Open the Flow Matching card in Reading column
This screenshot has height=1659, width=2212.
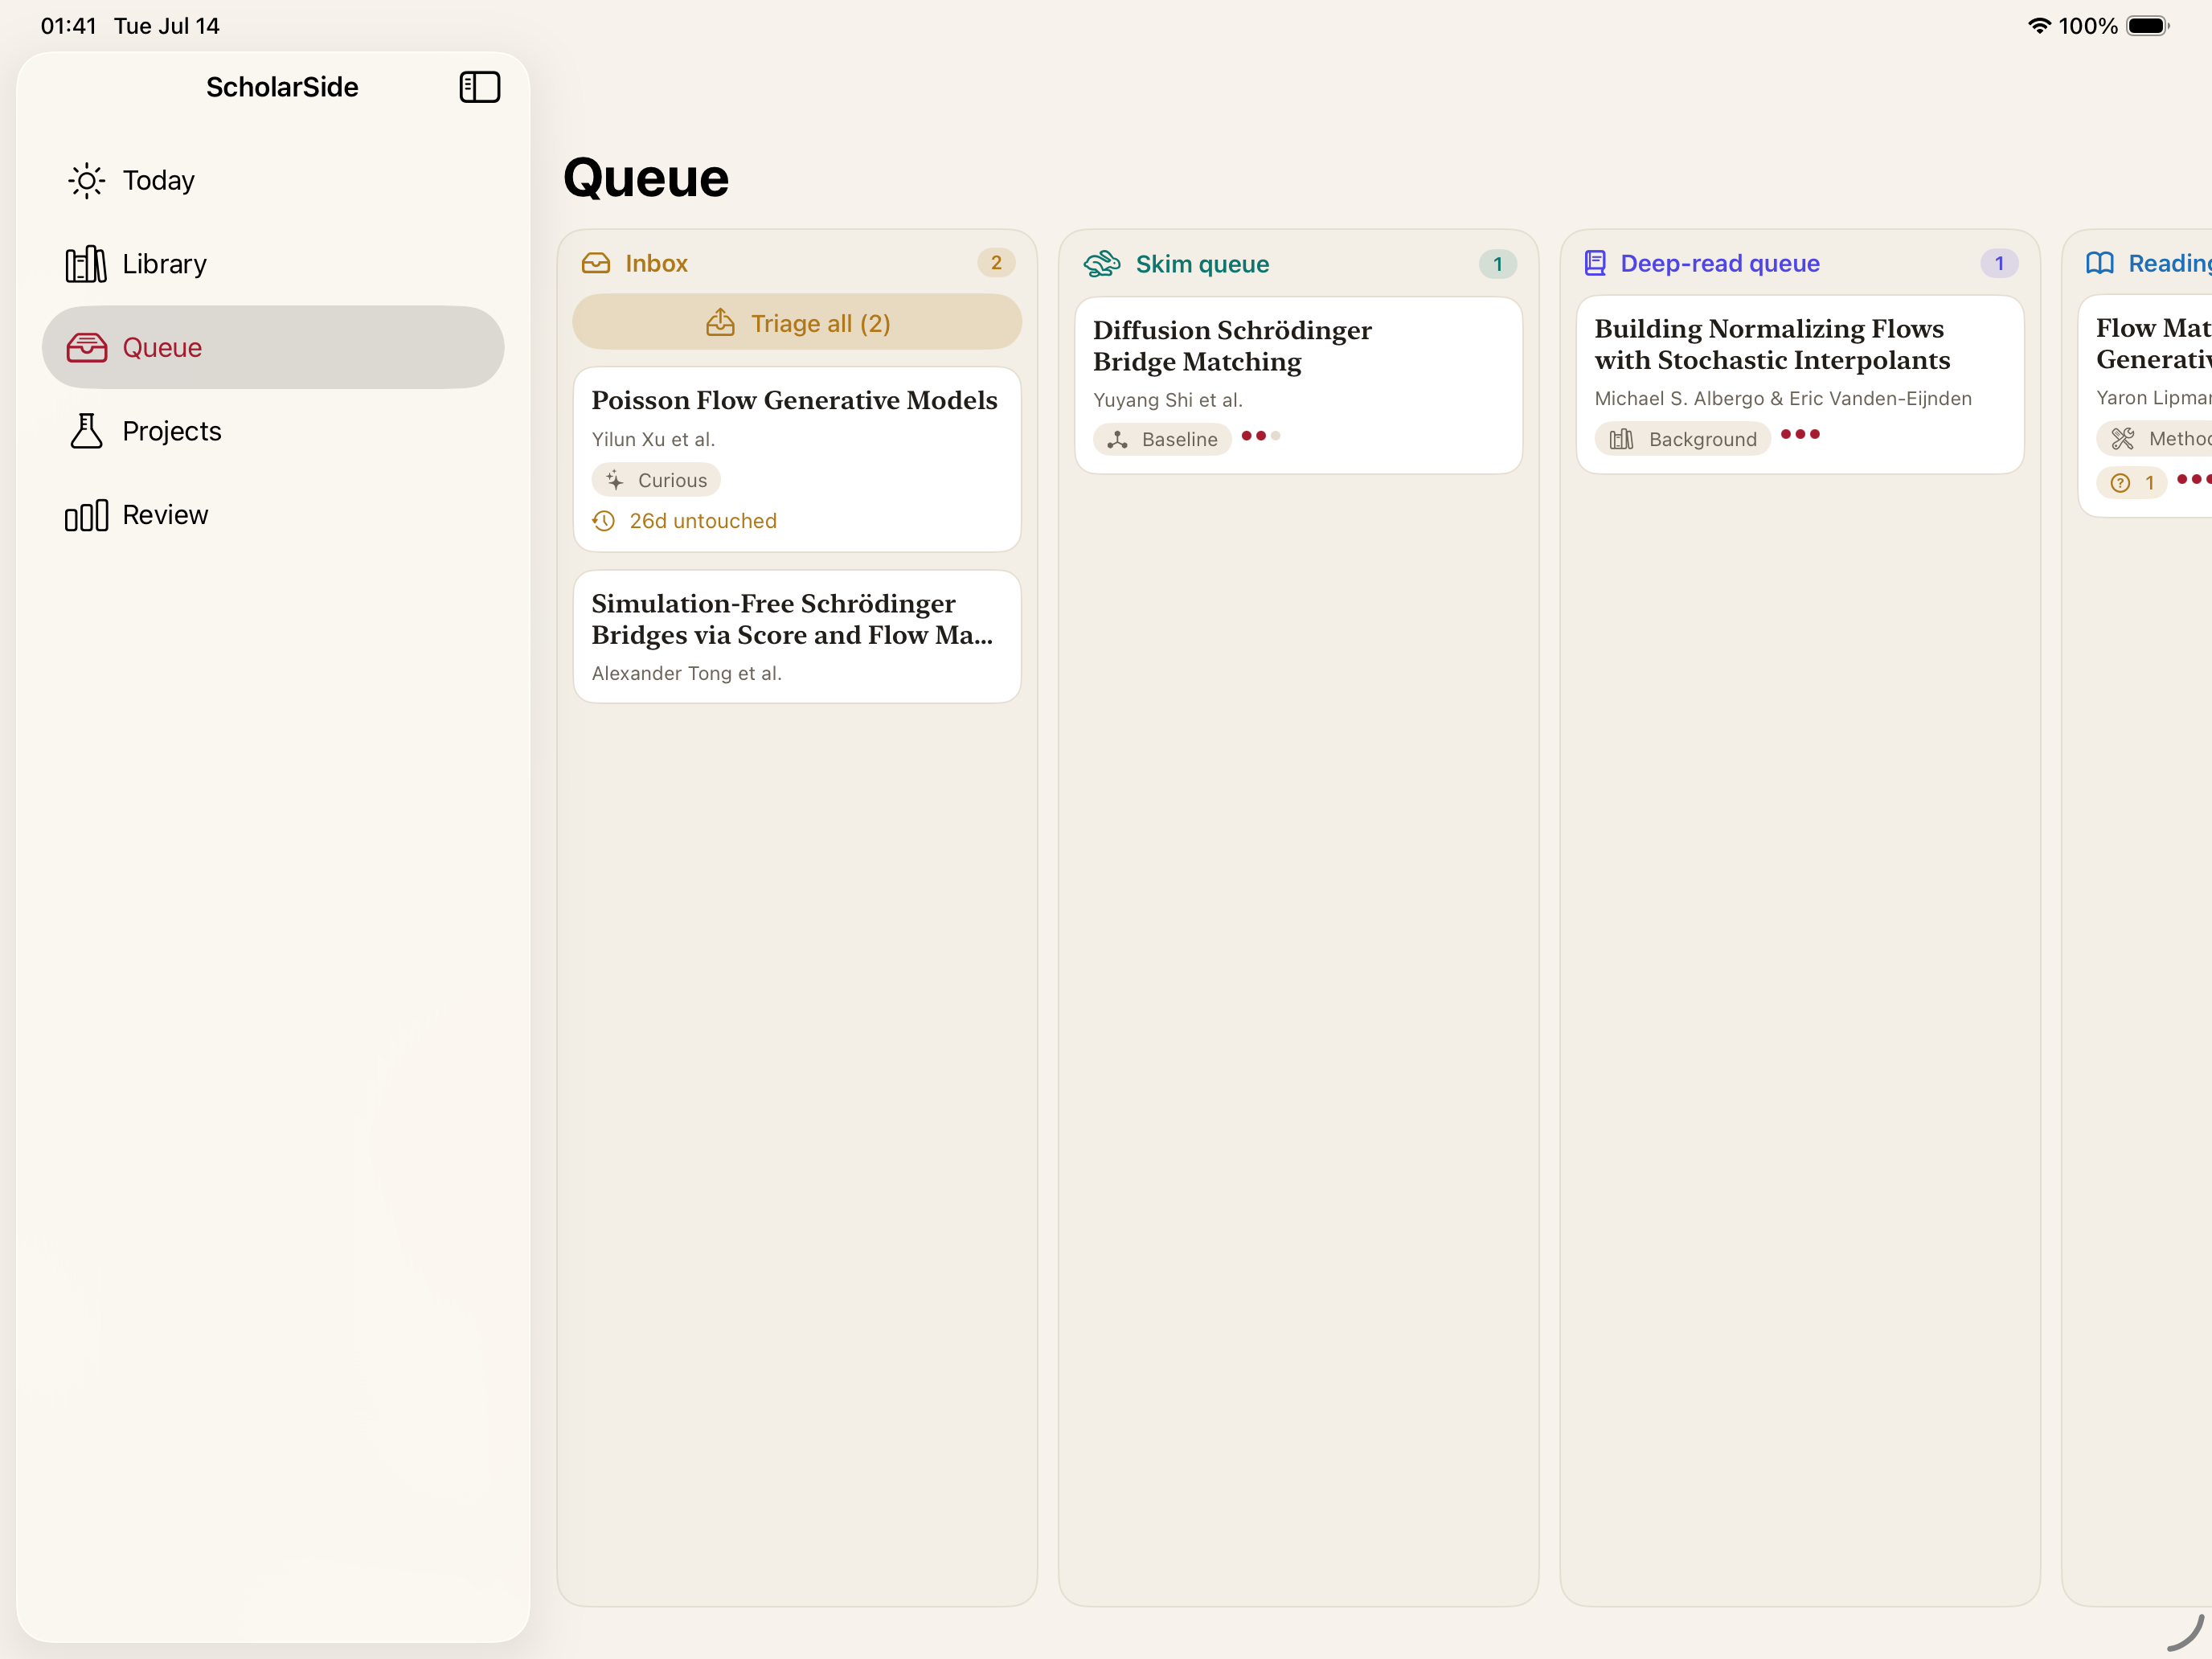[2145, 405]
